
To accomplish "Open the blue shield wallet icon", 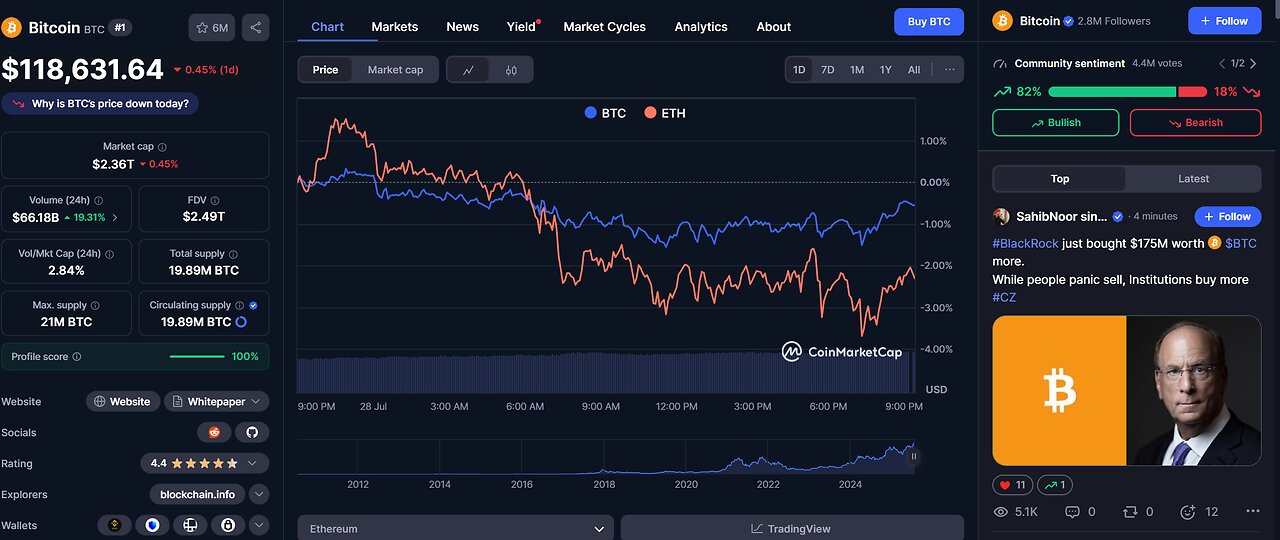I will (x=152, y=525).
